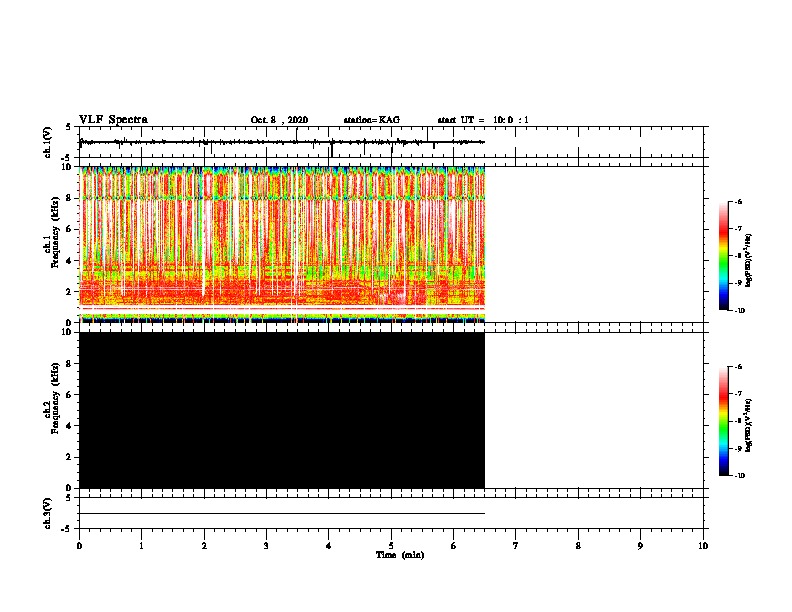Click the '8' kHz tick on ch.1 axis
The image size is (792, 612).
point(69,198)
